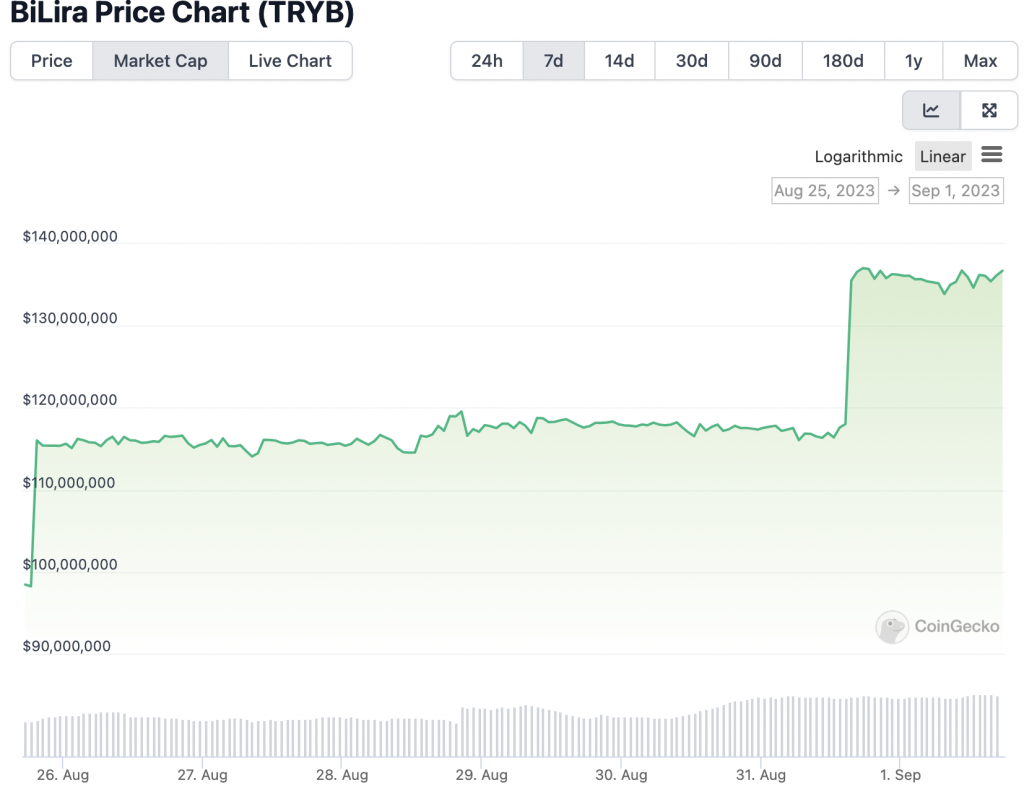1024x796 pixels.
Task: Set range to 90d
Action: 765,61
